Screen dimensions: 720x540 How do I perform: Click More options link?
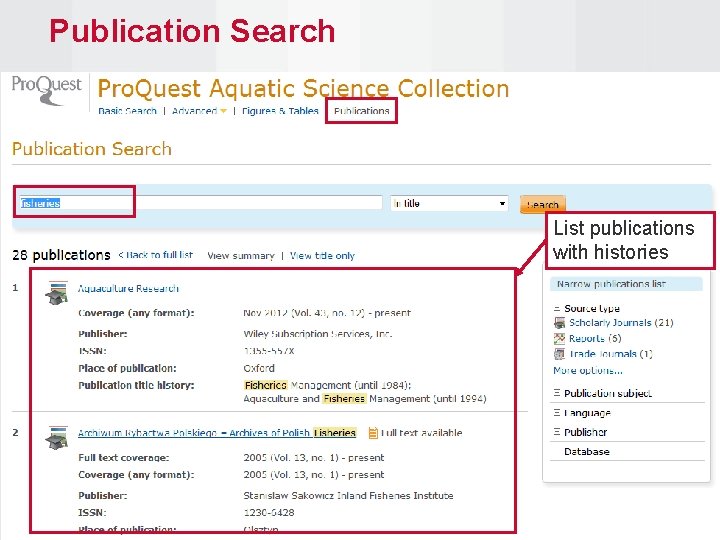[588, 370]
